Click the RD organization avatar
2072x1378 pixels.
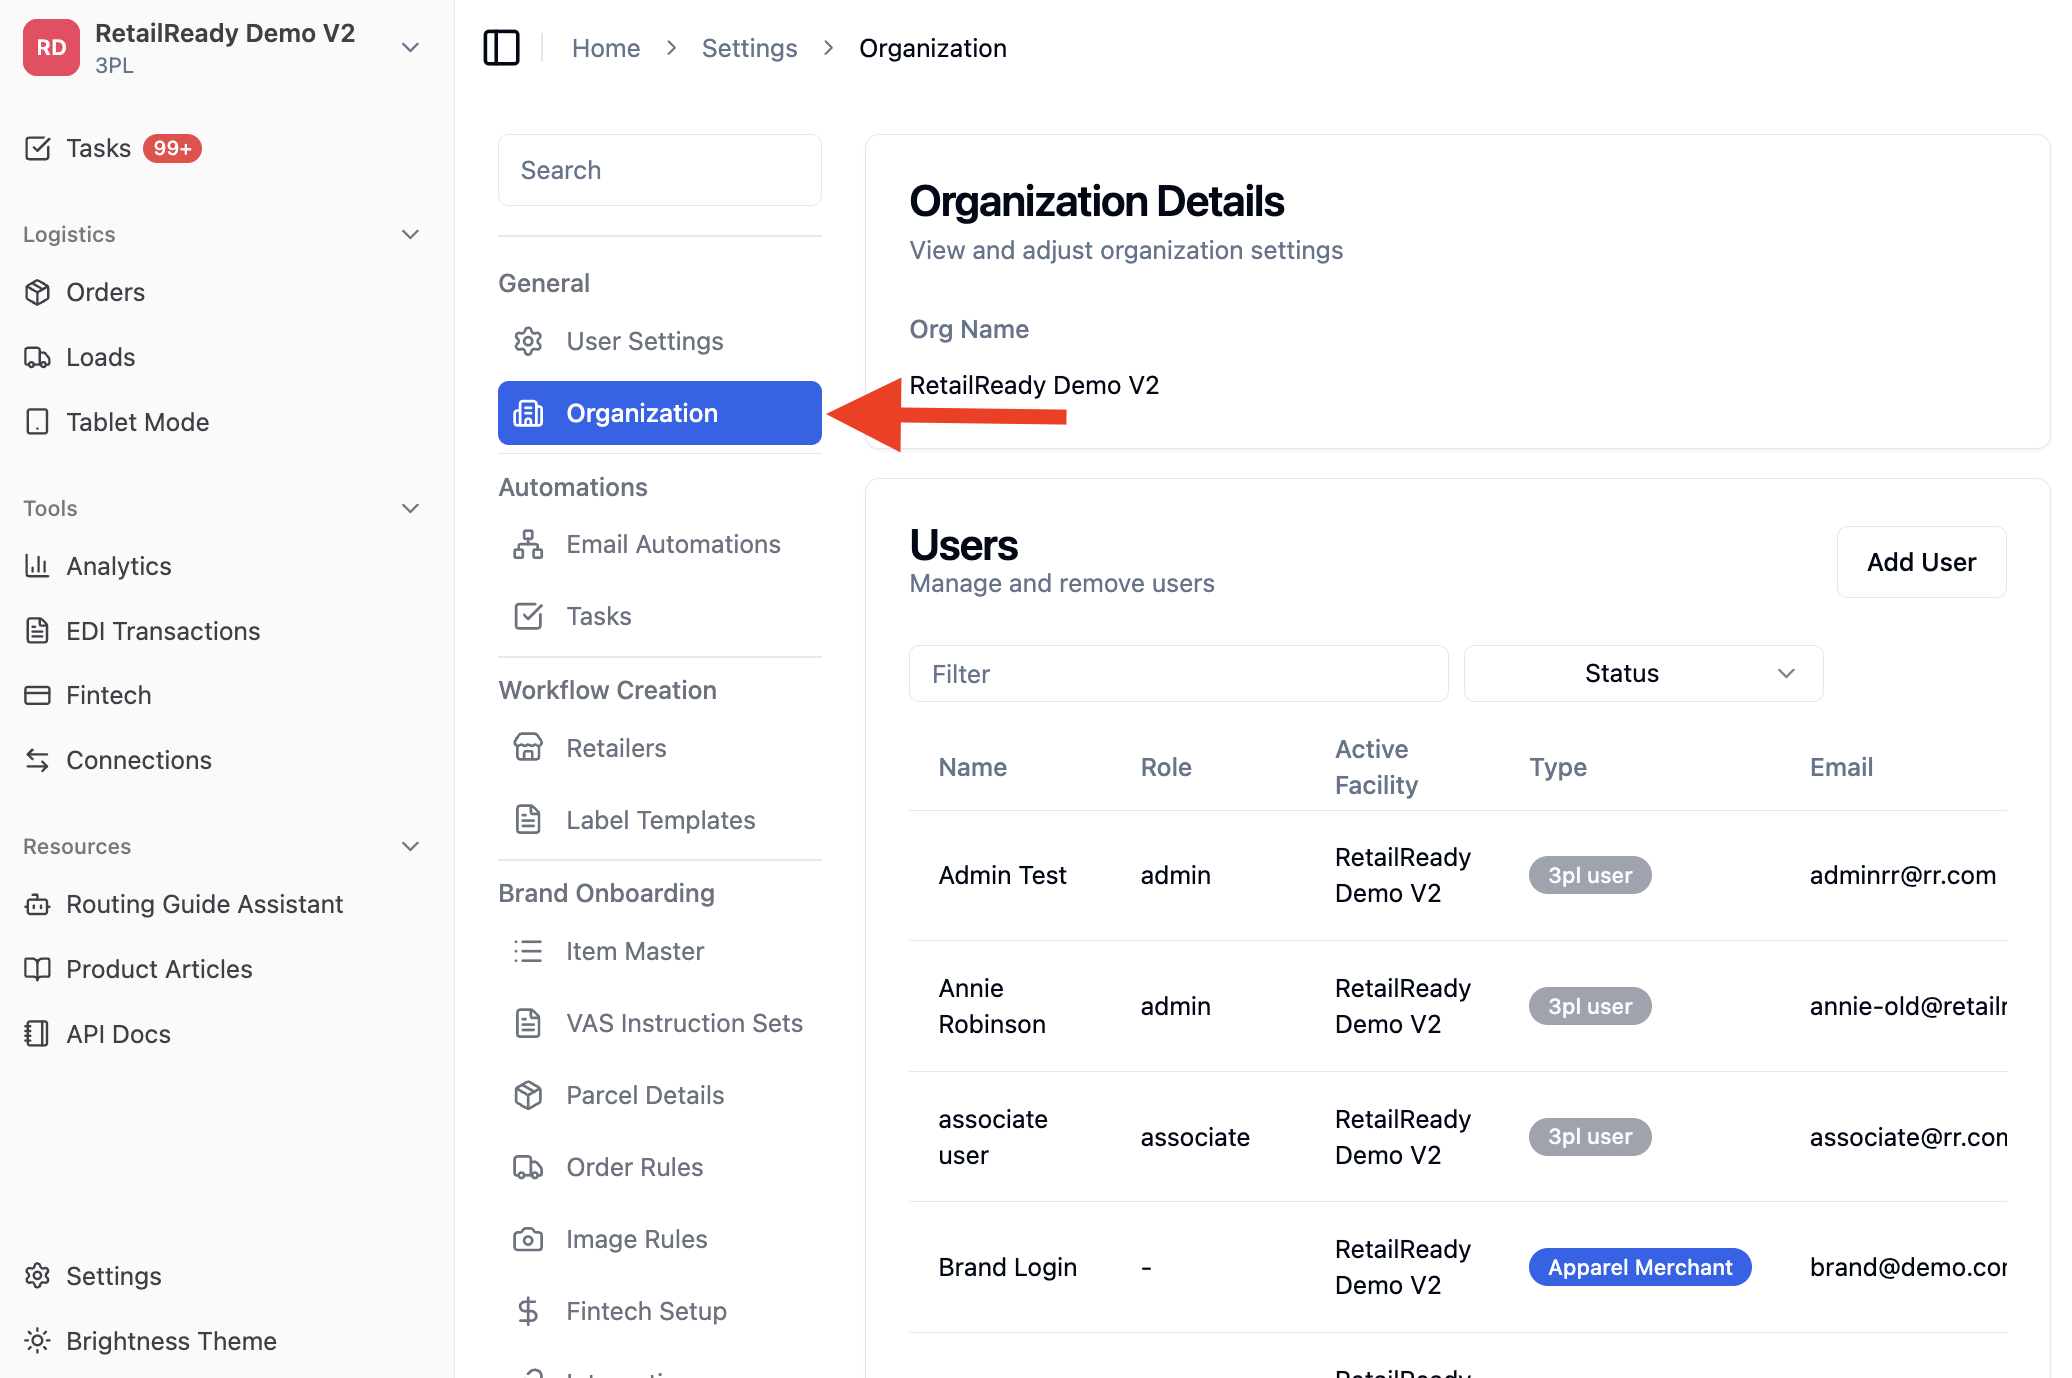coord(51,47)
